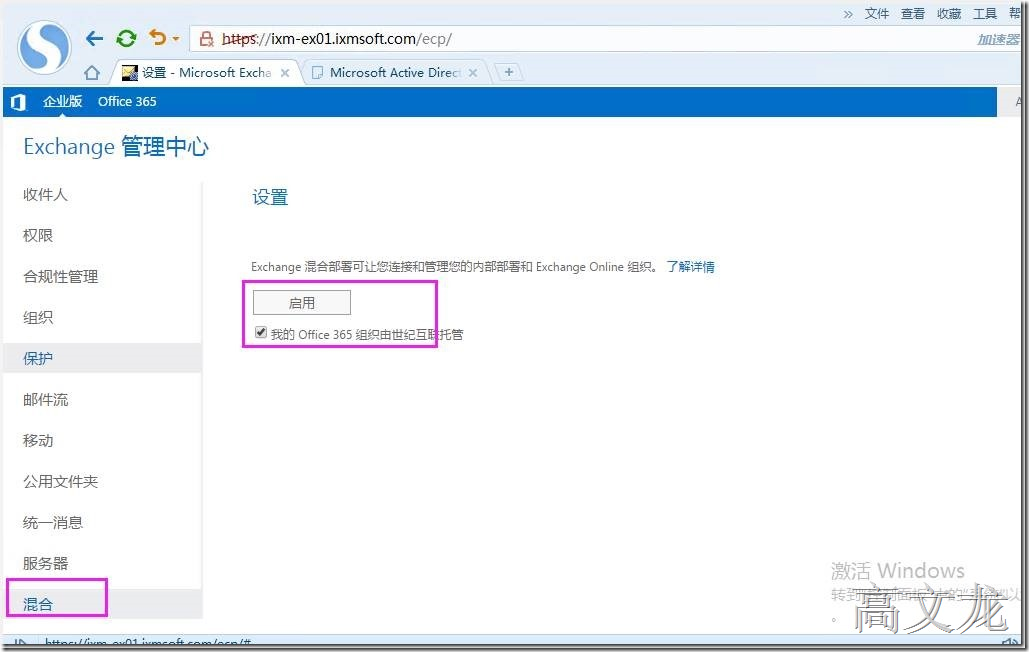Click the 设置 page heading

tap(270, 197)
